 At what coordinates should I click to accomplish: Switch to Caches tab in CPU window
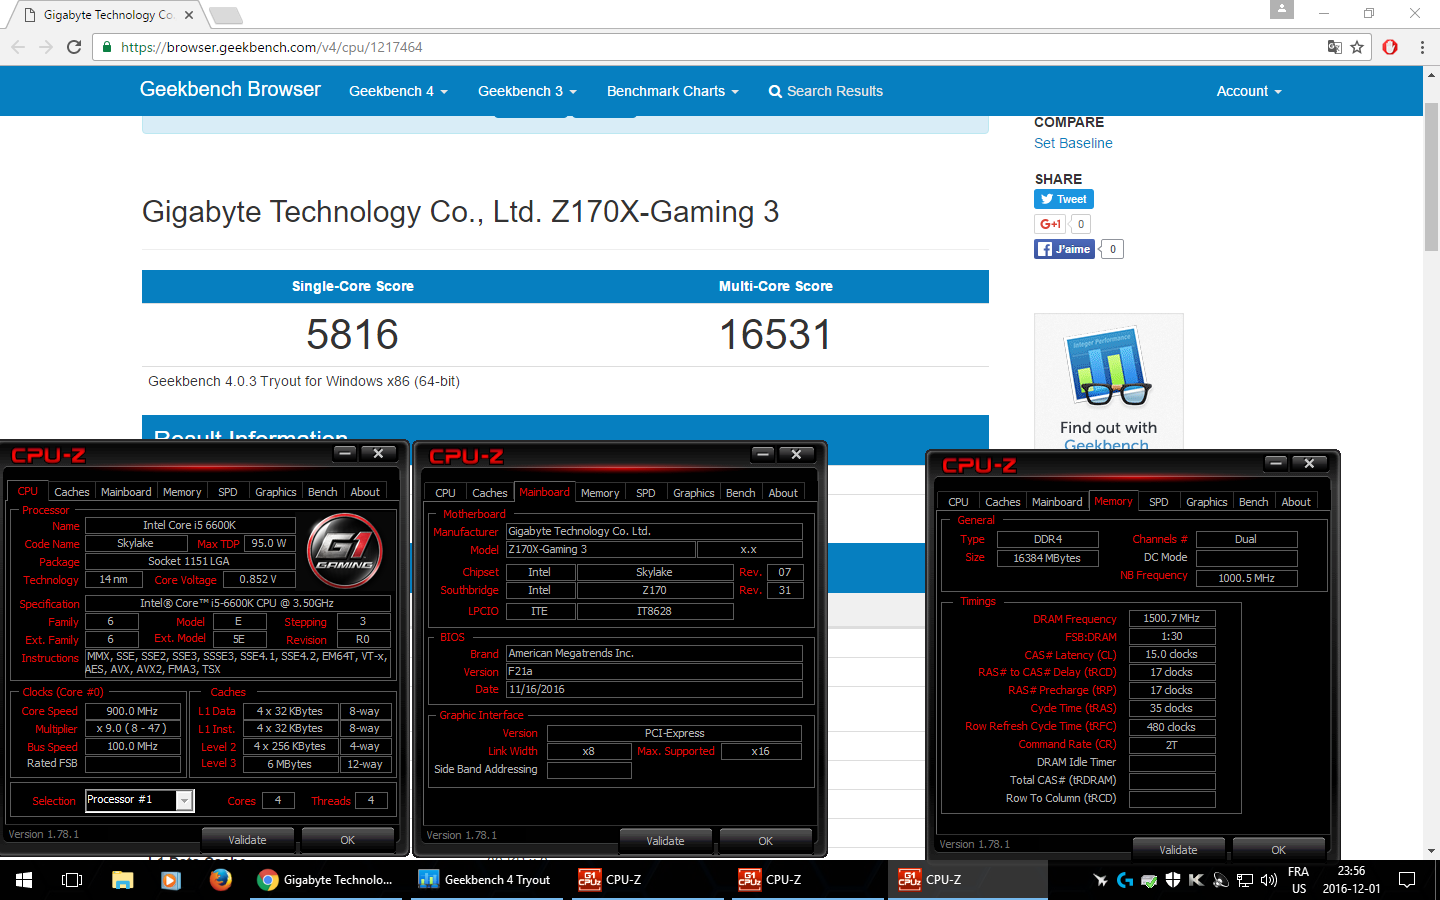point(72,492)
